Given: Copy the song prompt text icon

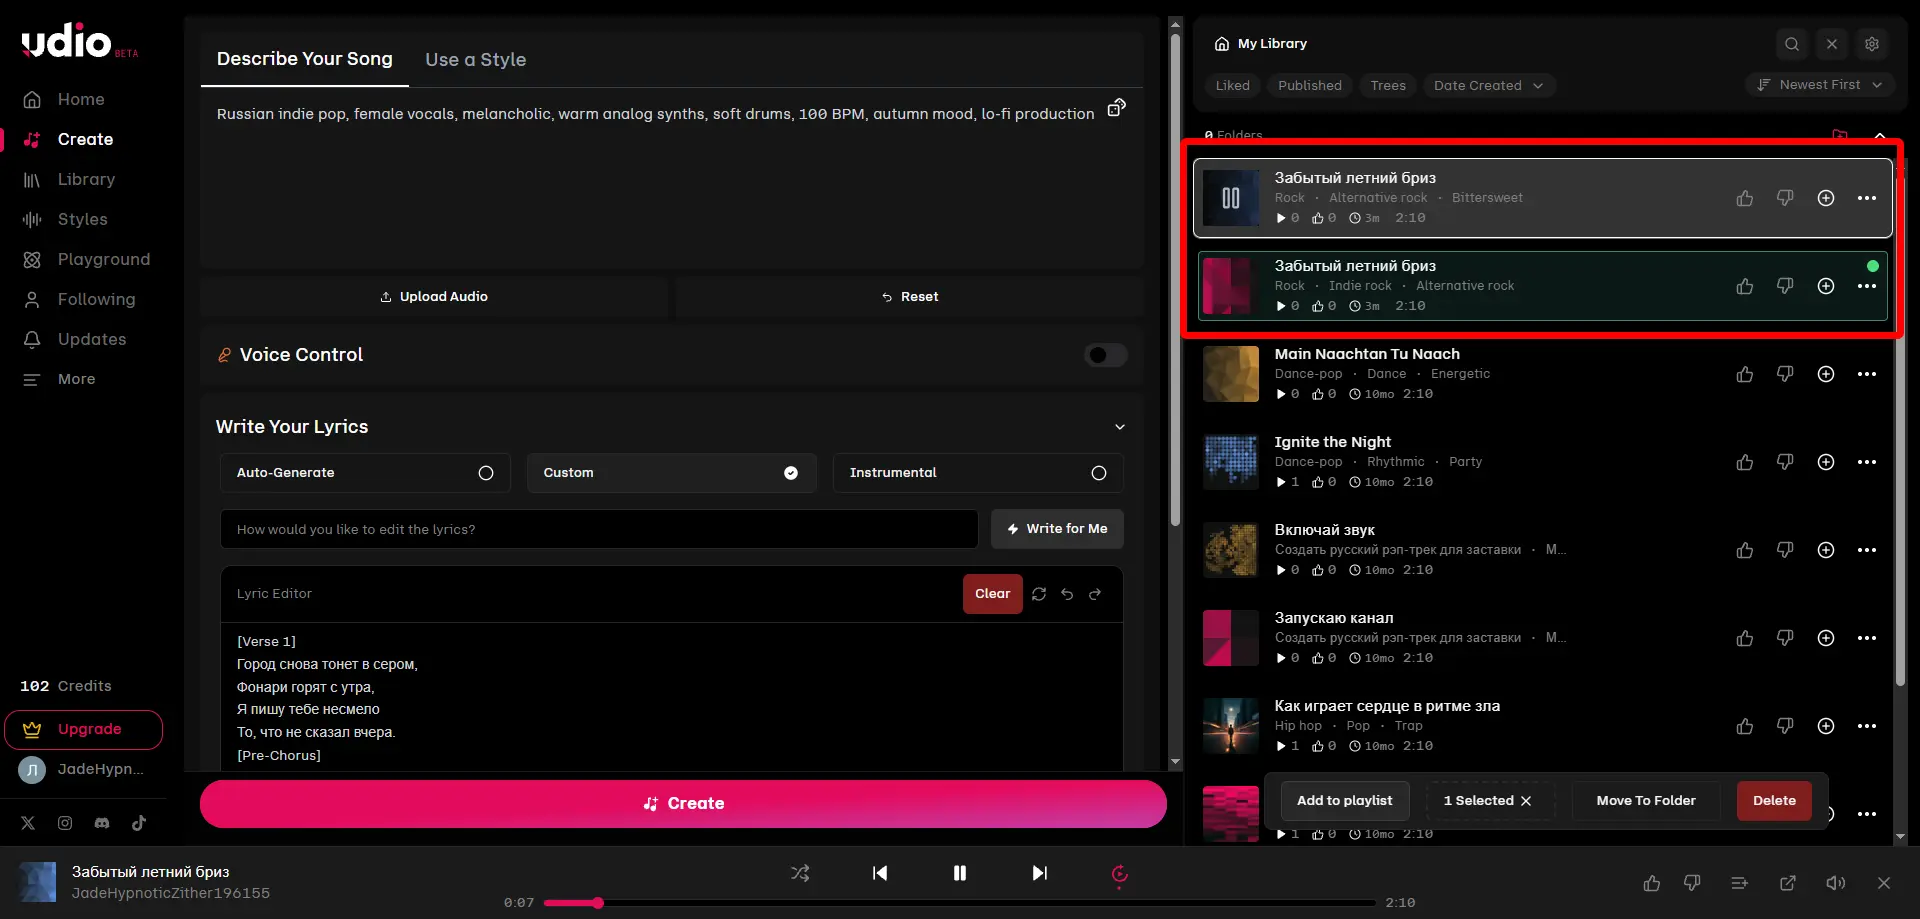Looking at the screenshot, I should [1117, 107].
